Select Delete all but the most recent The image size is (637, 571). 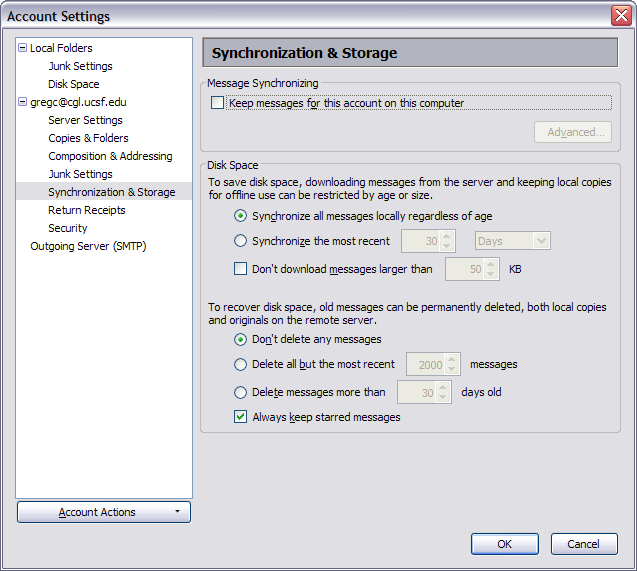pyautogui.click(x=240, y=365)
